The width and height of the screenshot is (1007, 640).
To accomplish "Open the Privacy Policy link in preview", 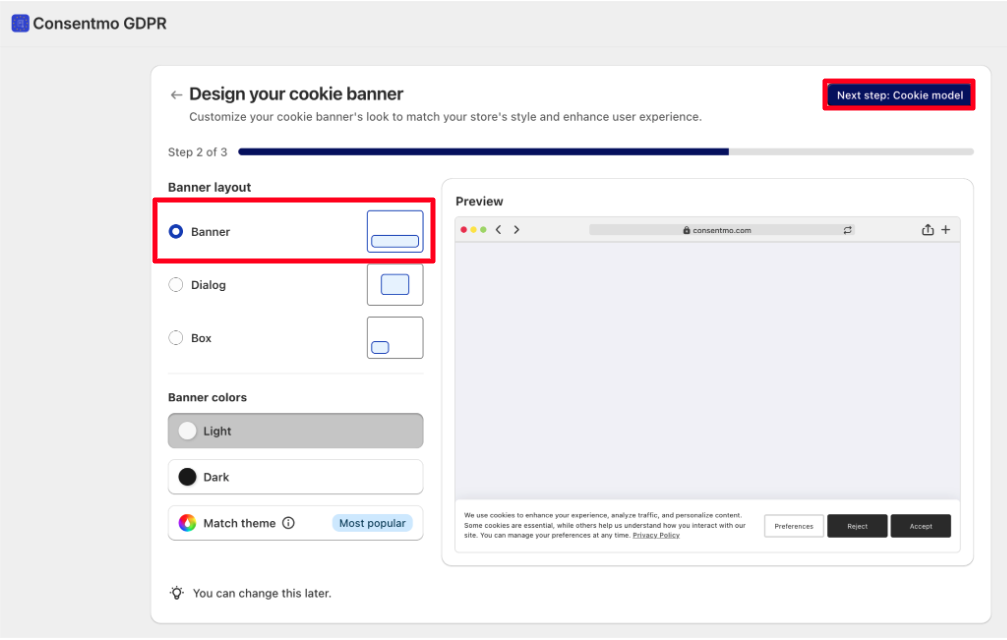I will (656, 535).
